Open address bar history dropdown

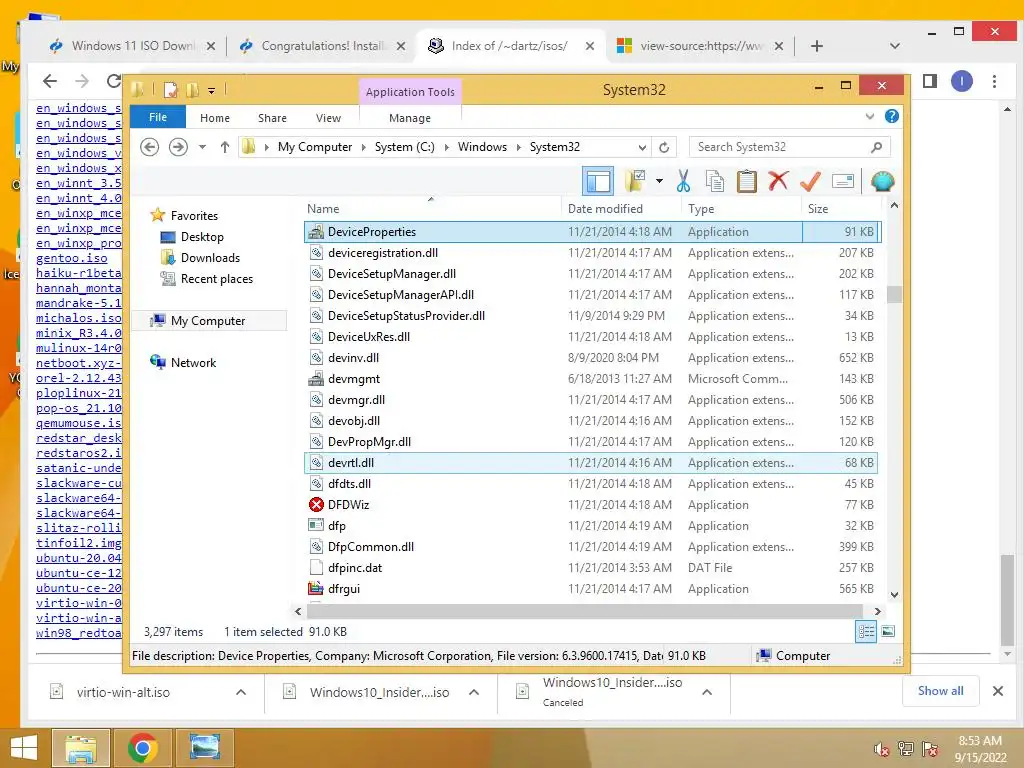[x=642, y=148]
